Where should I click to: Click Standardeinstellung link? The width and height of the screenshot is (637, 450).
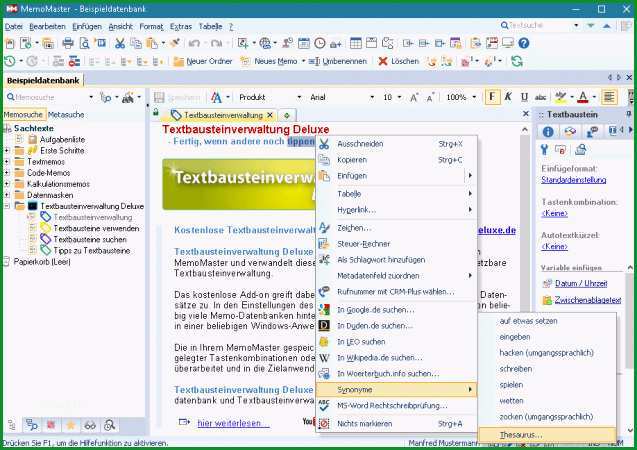tap(574, 180)
